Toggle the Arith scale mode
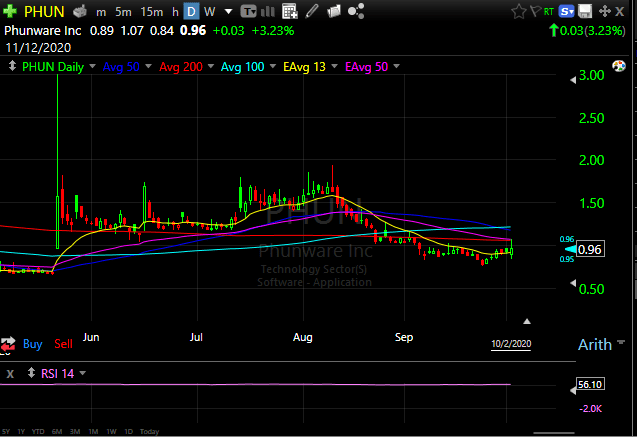The width and height of the screenshot is (637, 437). click(x=594, y=345)
